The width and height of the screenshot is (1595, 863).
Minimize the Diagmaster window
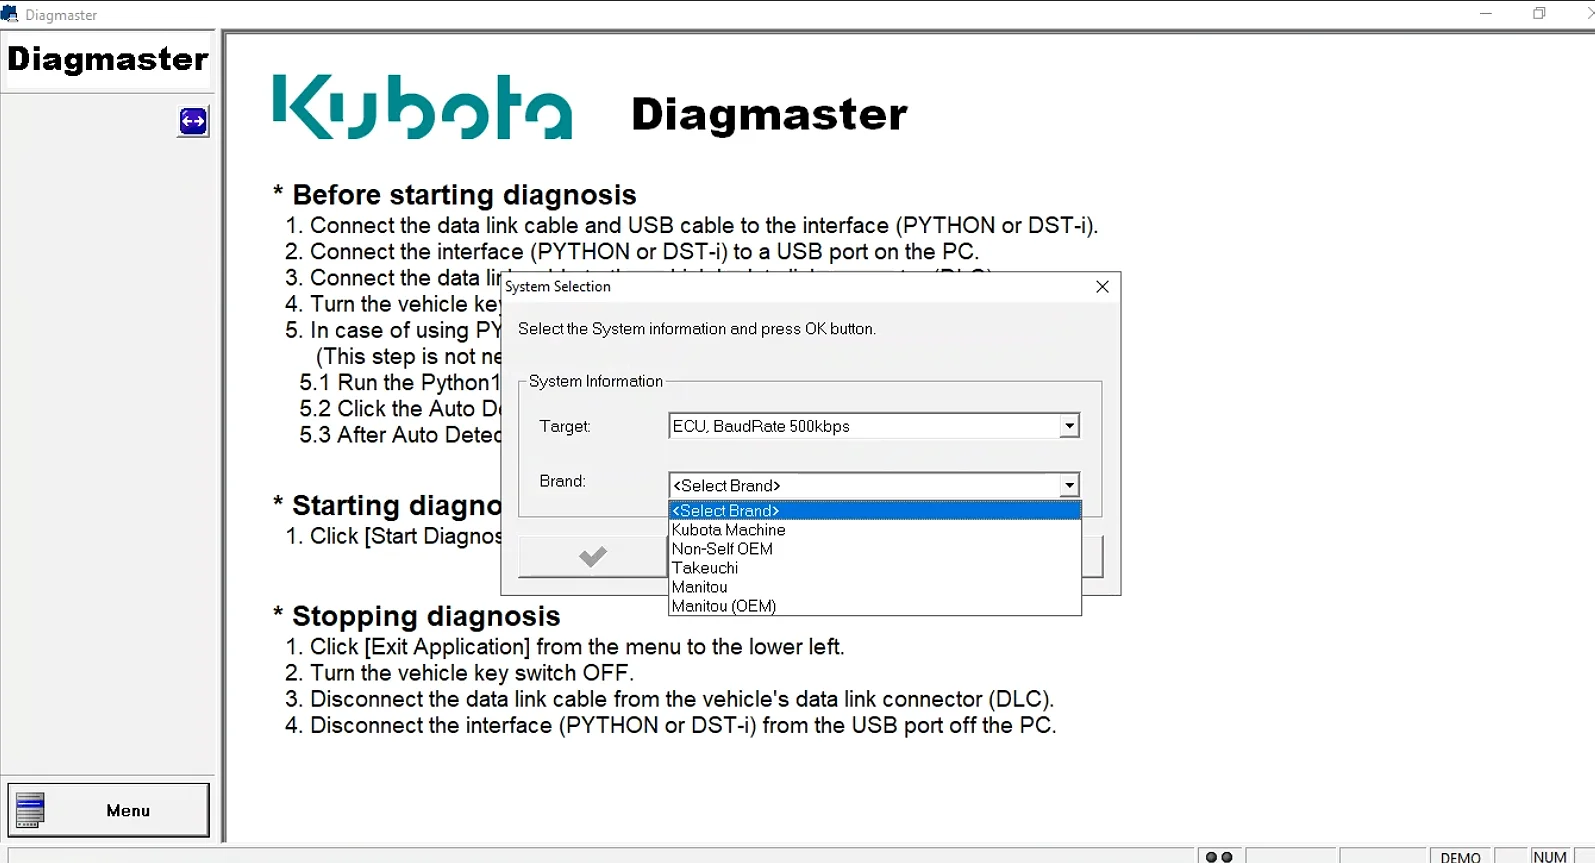coord(1486,14)
